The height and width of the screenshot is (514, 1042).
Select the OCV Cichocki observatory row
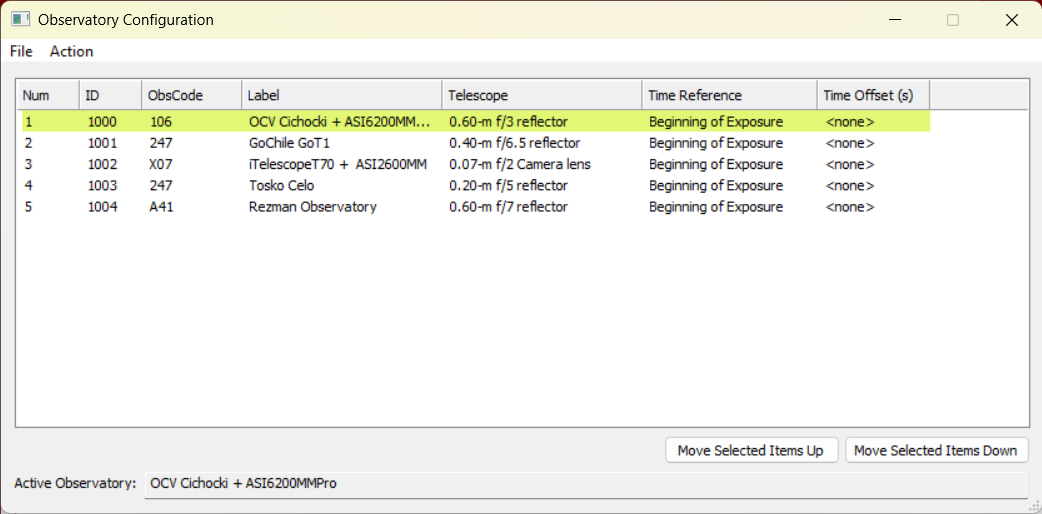coord(474,122)
